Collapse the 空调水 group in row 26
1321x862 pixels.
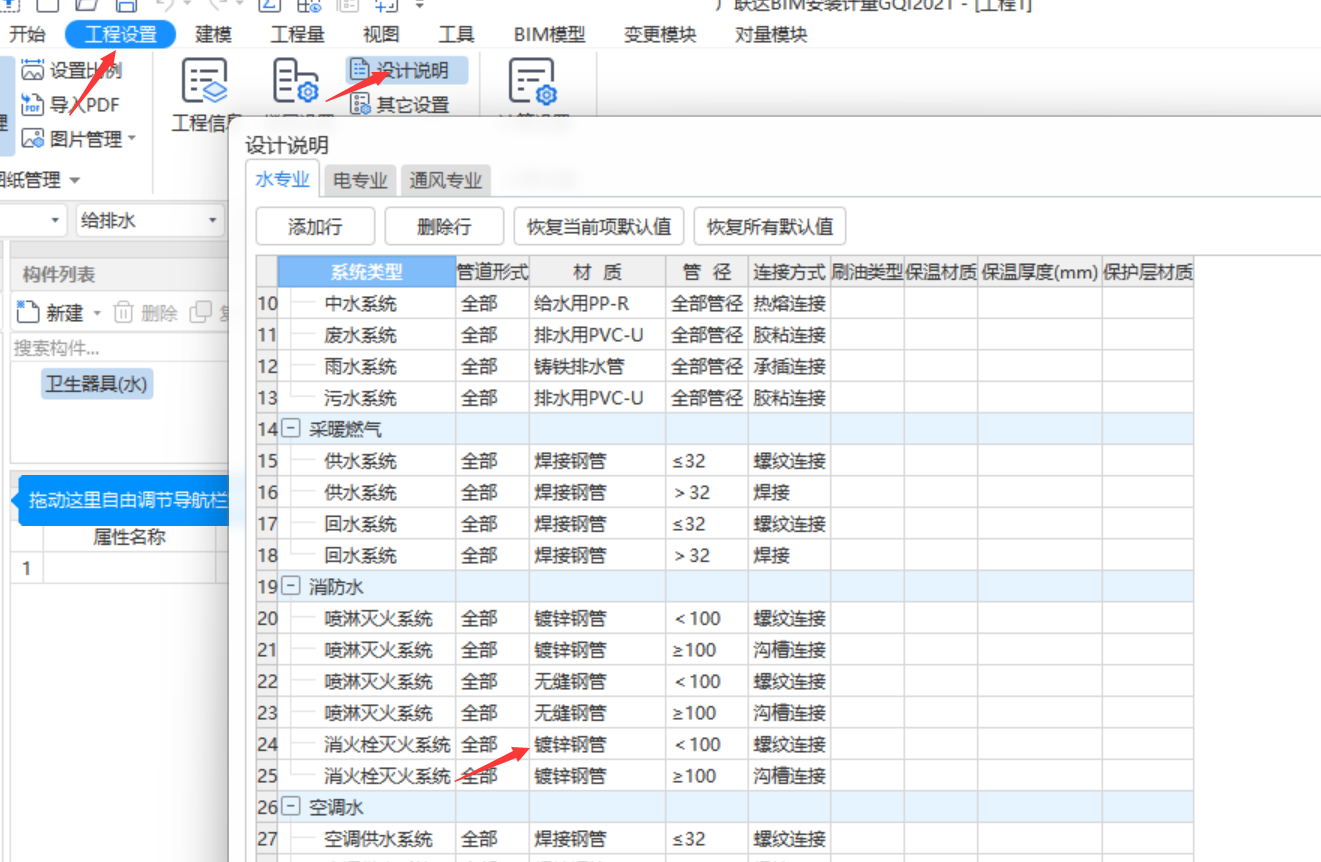(x=291, y=806)
